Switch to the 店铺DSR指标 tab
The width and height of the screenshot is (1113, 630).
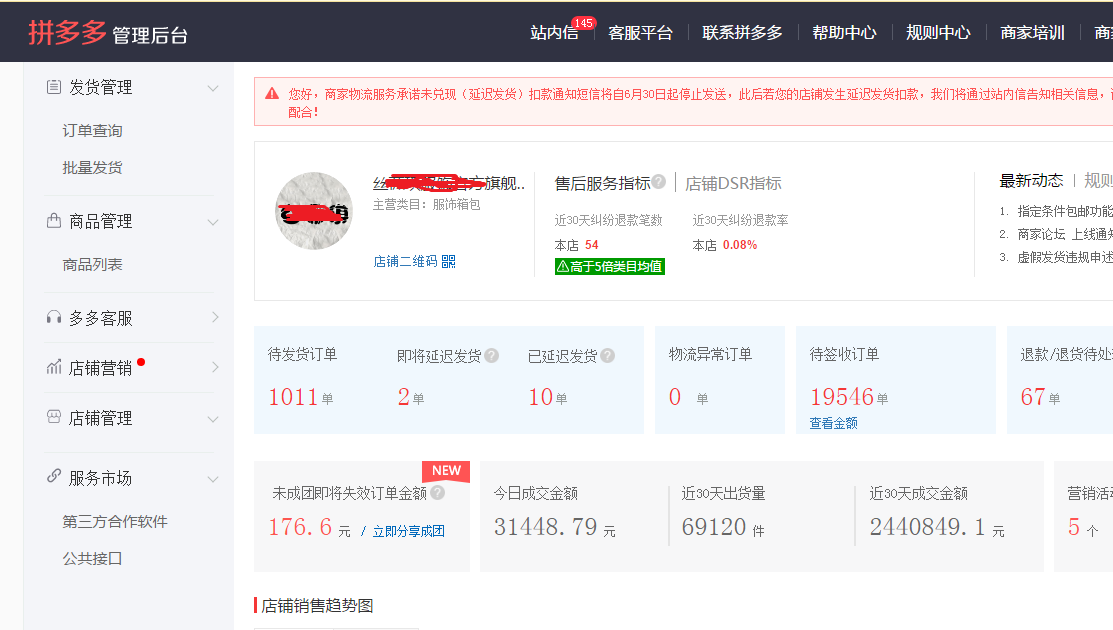(x=733, y=183)
